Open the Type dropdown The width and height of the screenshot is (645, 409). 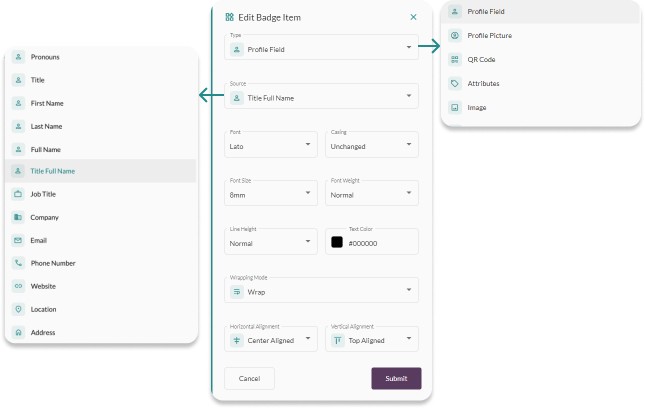pos(321,47)
